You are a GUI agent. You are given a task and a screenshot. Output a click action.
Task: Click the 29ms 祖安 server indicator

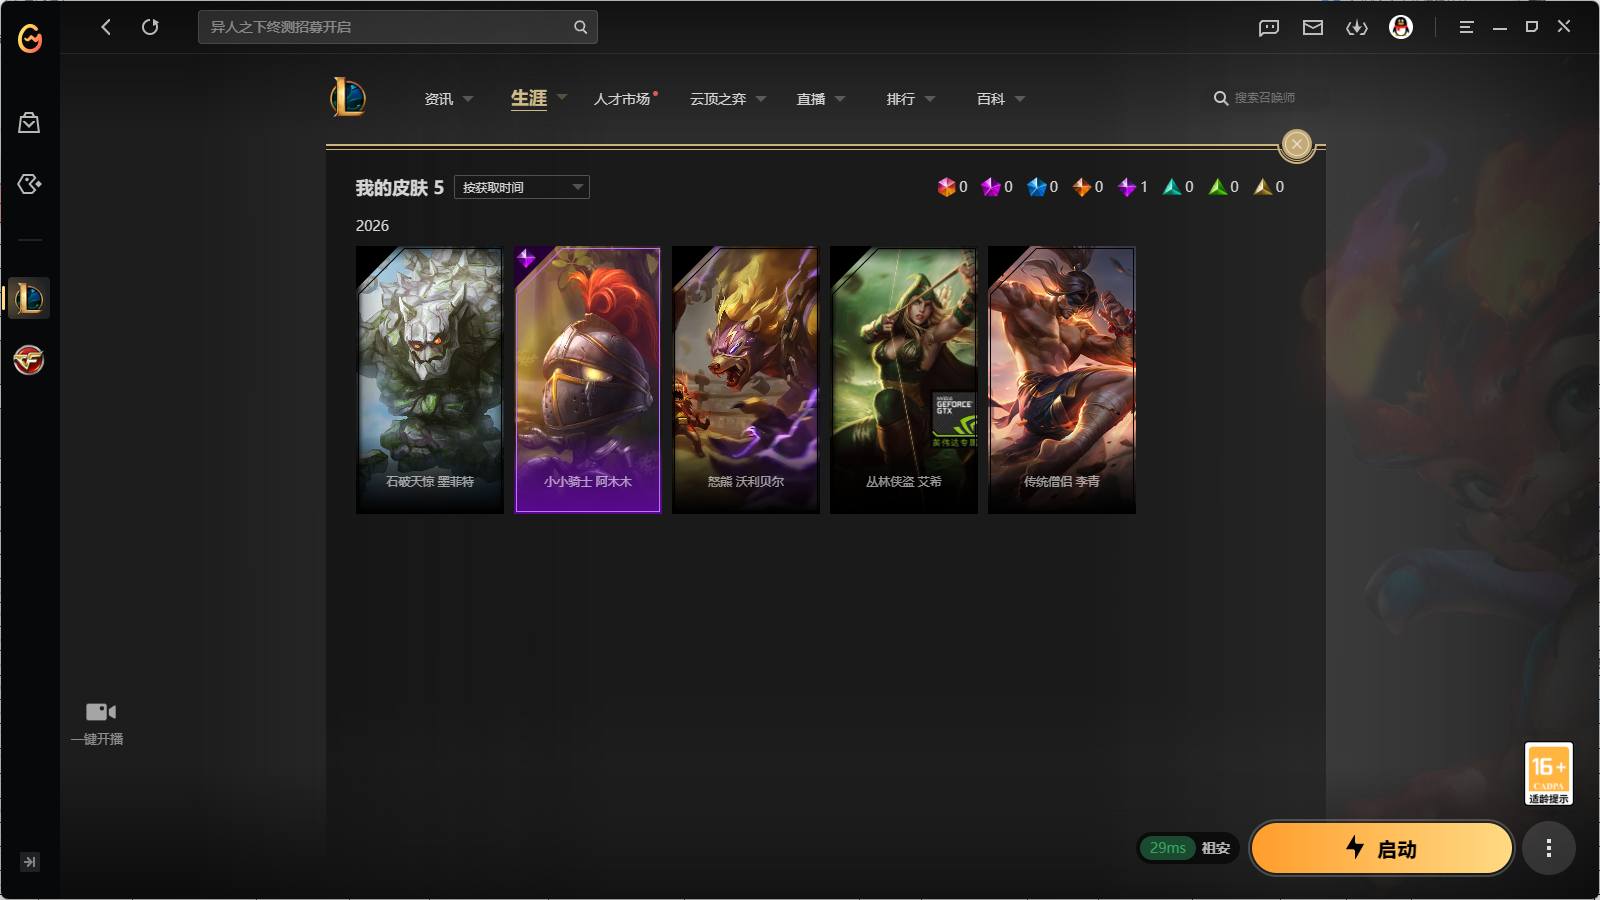(x=1189, y=848)
